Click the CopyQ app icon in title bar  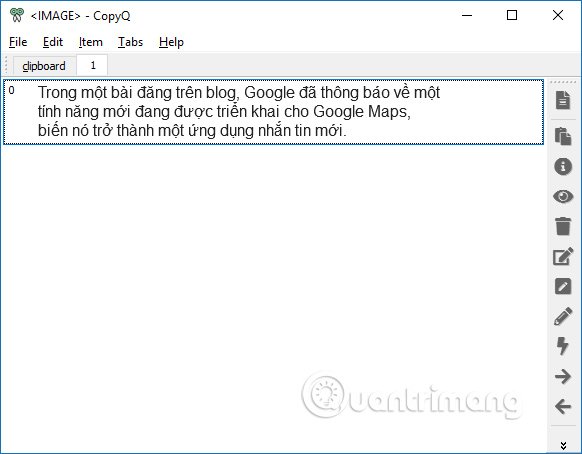click(16, 15)
